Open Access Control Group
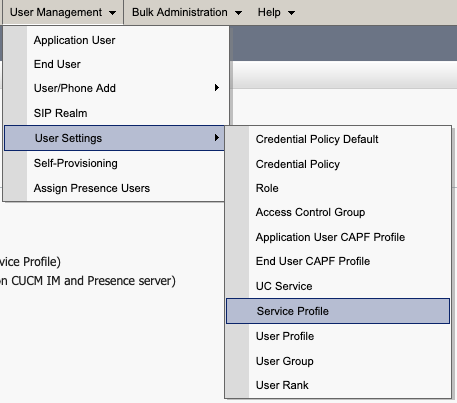The width and height of the screenshot is (457, 403). click(x=338, y=212)
